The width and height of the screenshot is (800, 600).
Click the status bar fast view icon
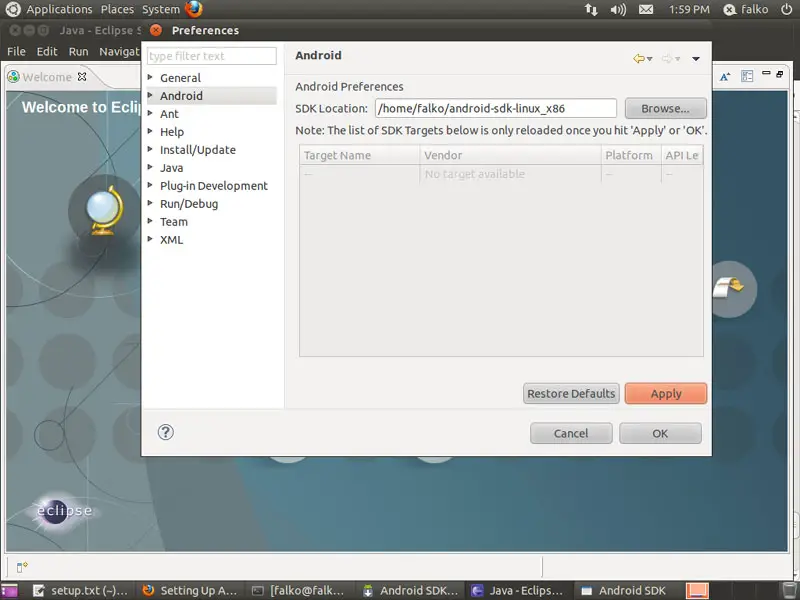tap(22, 567)
